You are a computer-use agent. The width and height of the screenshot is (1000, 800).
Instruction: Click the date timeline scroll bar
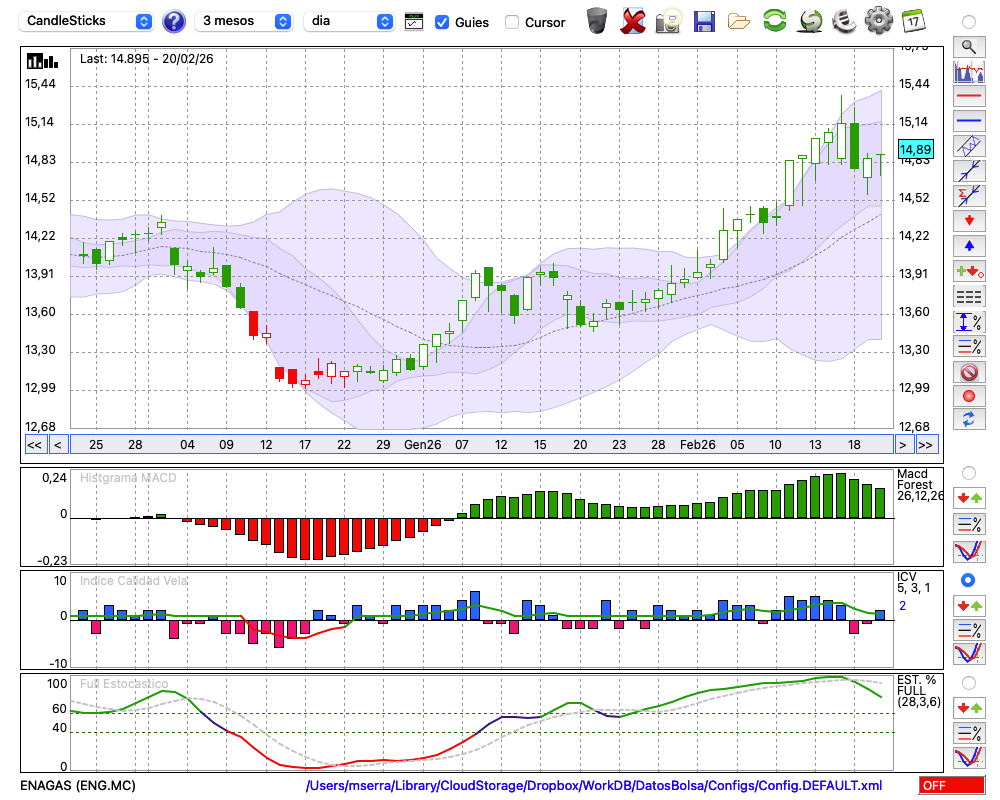point(480,445)
